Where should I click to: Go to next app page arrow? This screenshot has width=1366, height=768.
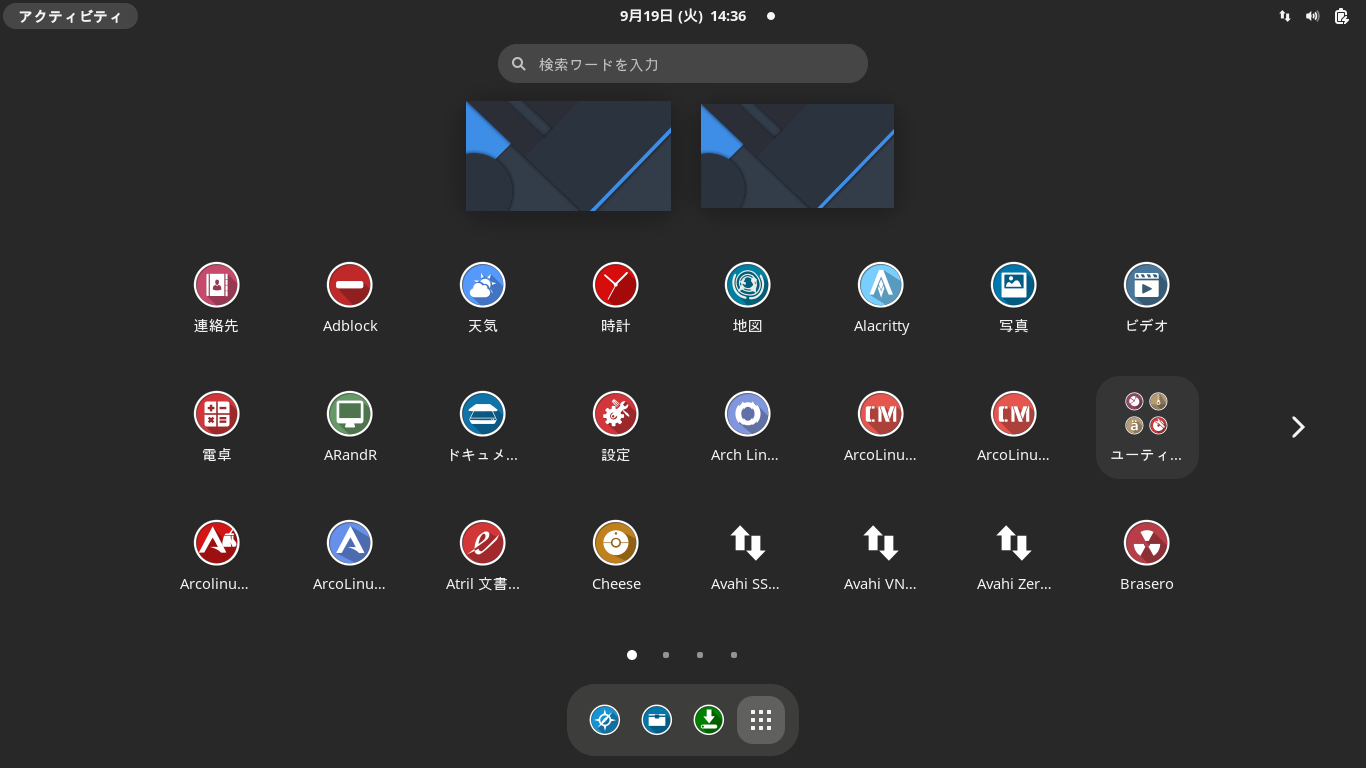pos(1298,427)
